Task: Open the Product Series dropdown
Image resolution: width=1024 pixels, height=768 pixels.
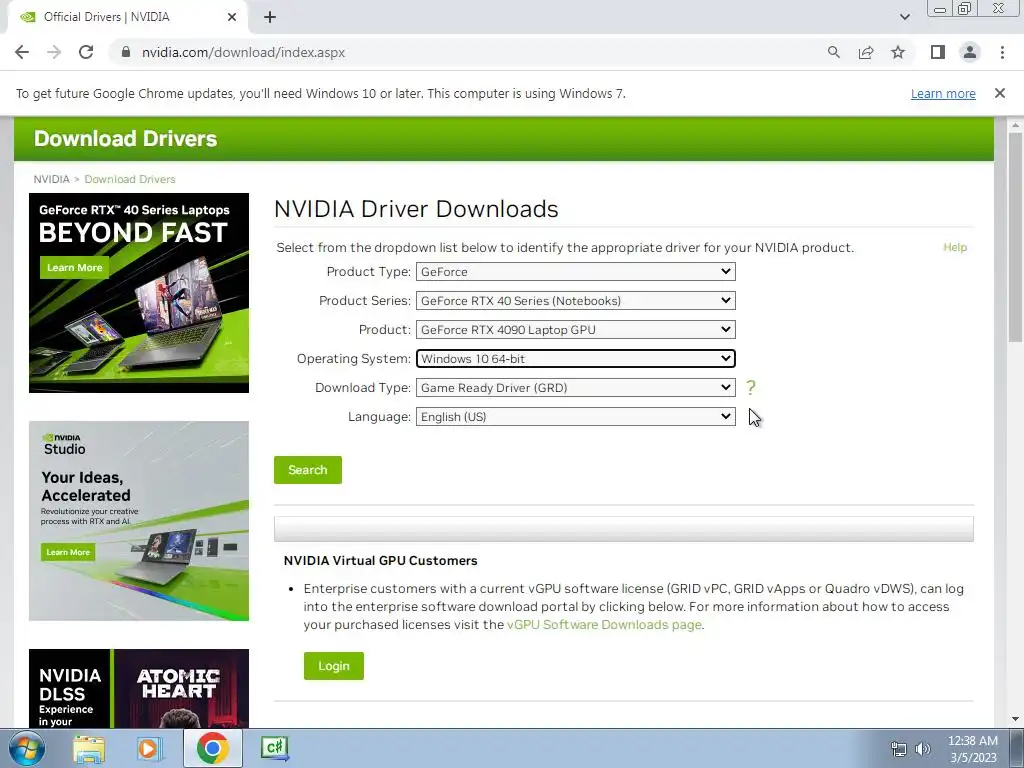Action: 575,300
